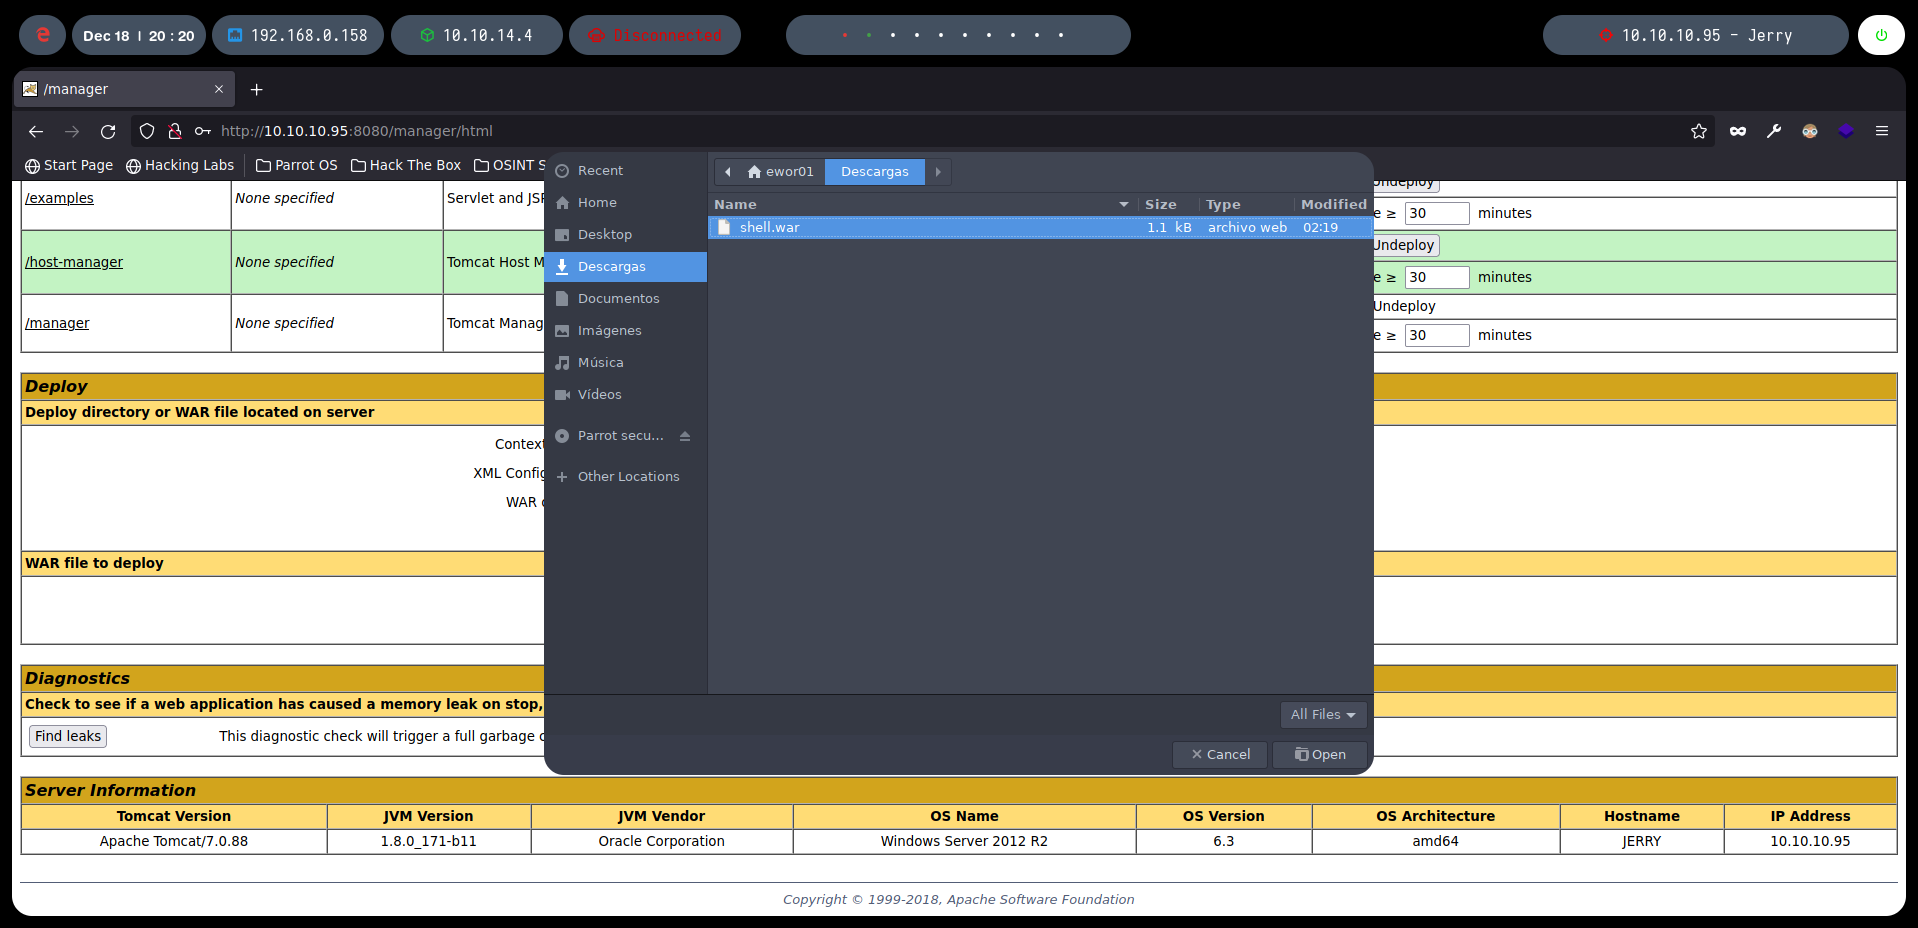The height and width of the screenshot is (928, 1918).
Task: Sort files by the Type column
Action: (x=1246, y=204)
